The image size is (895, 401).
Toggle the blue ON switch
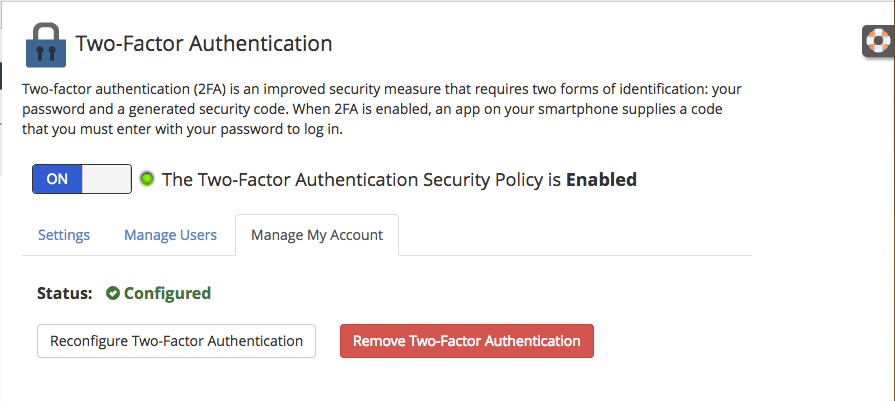point(58,179)
